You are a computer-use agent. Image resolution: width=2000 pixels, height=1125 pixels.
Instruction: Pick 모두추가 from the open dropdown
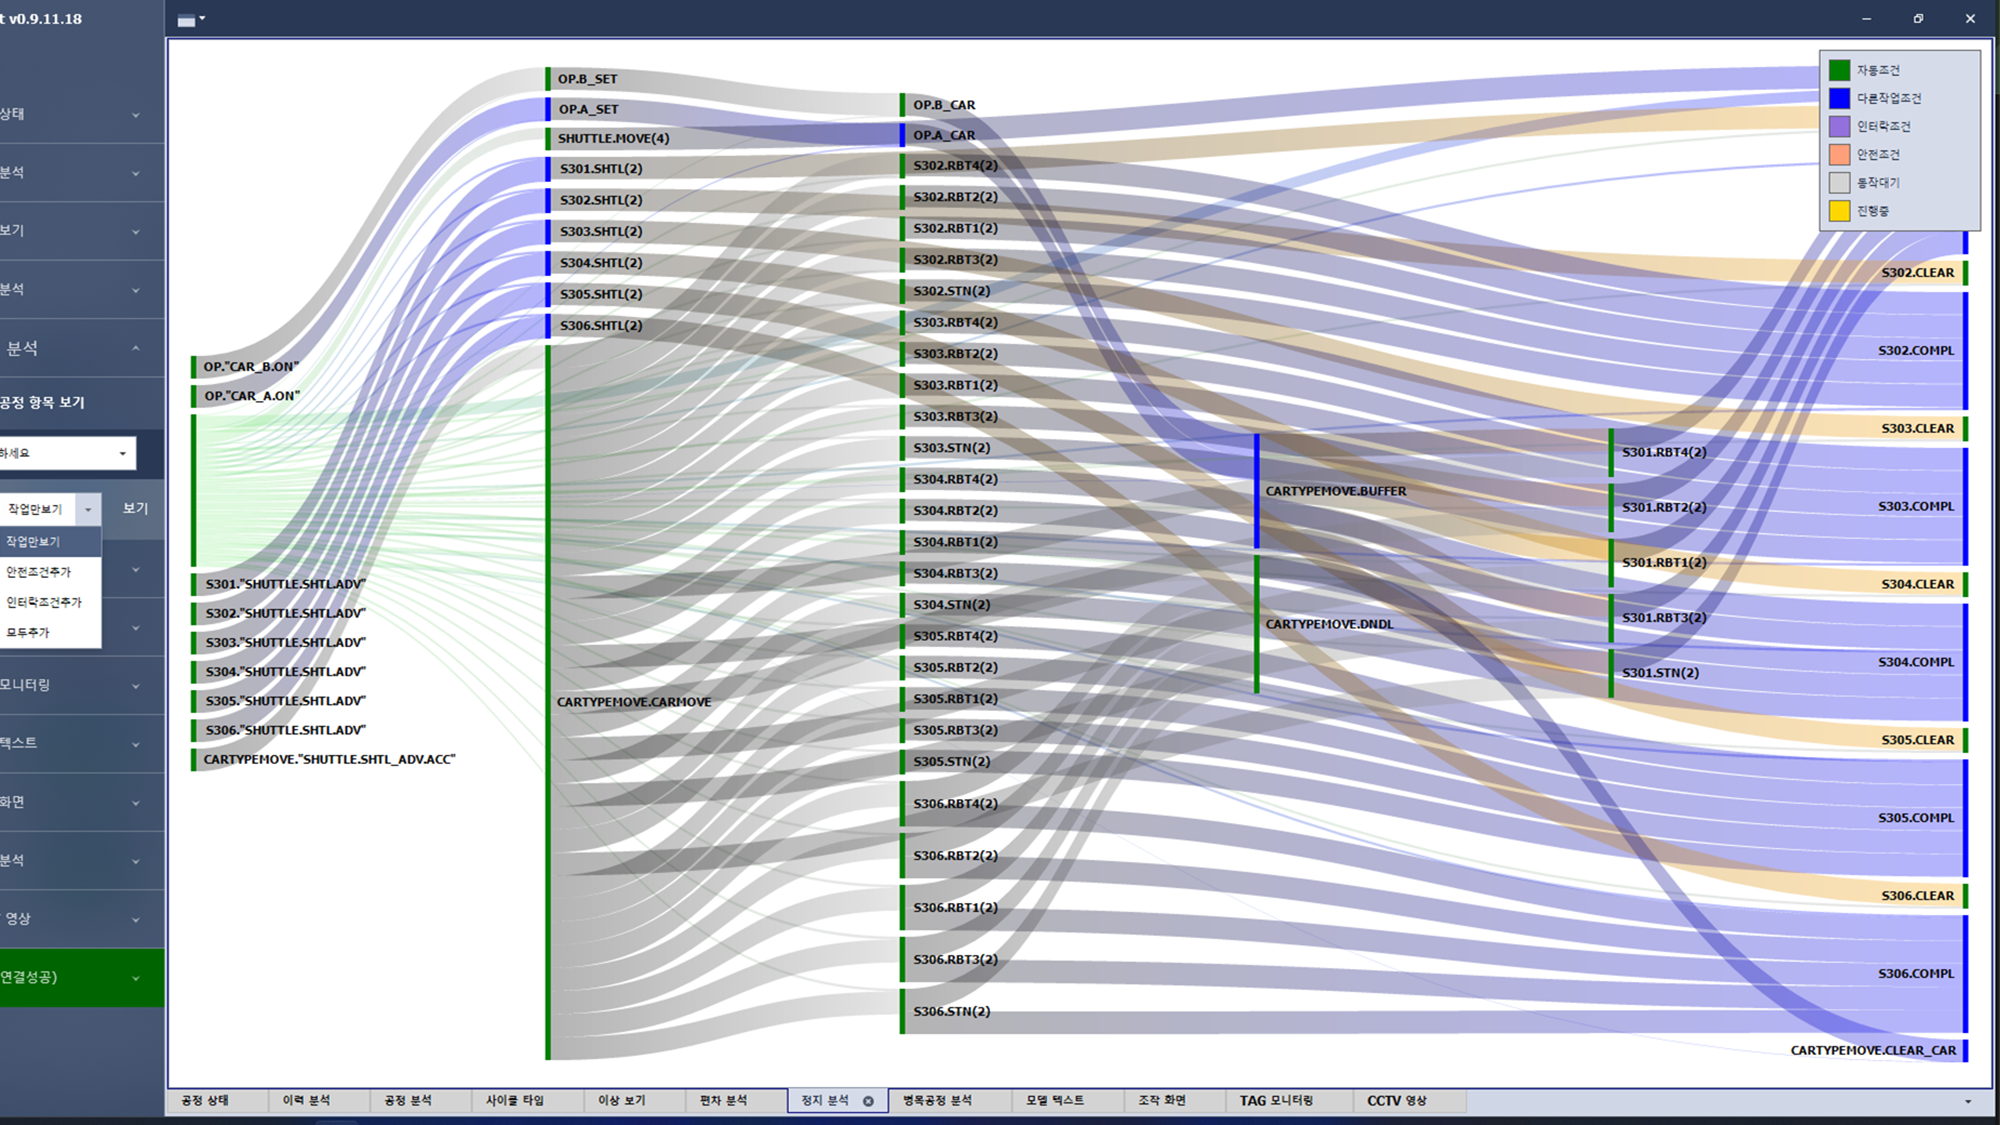[28, 632]
